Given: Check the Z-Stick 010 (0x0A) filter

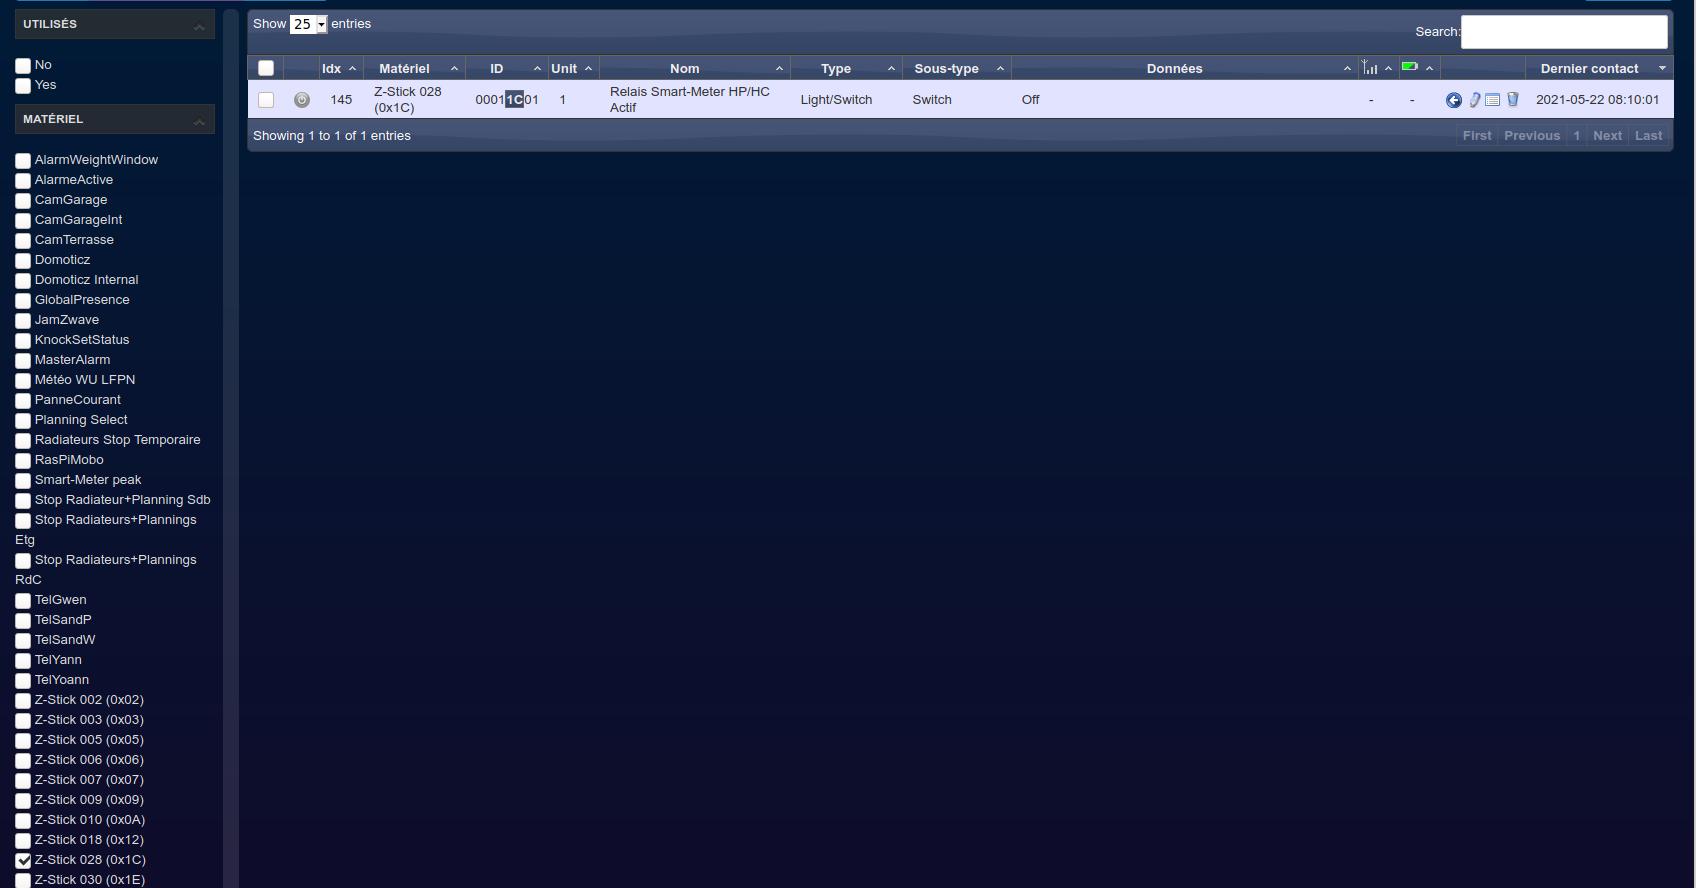Looking at the screenshot, I should click(x=23, y=821).
